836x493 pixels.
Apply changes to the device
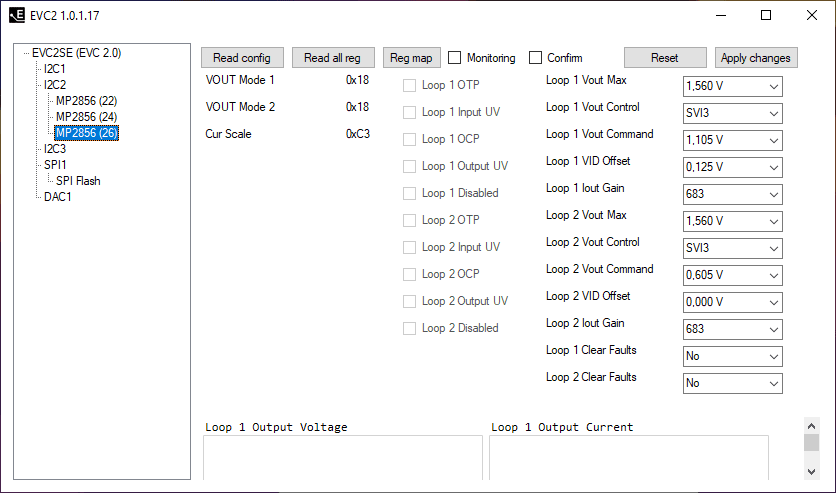pos(755,58)
